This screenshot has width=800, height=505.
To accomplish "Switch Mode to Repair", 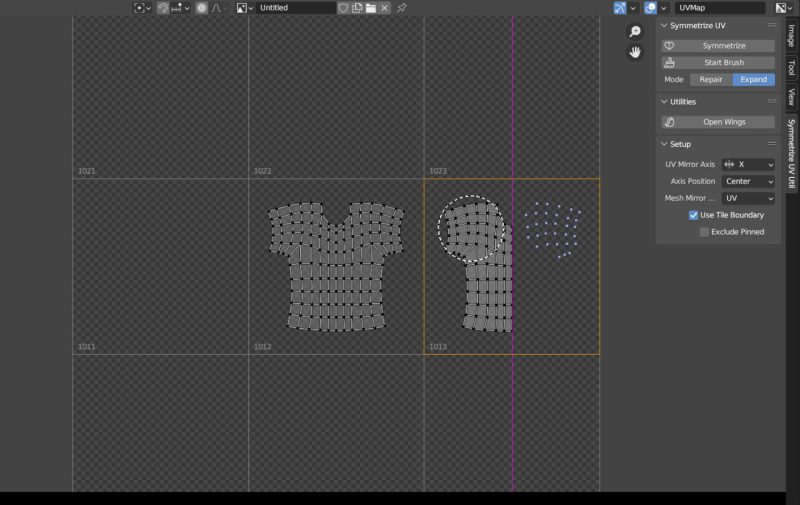I will (710, 79).
